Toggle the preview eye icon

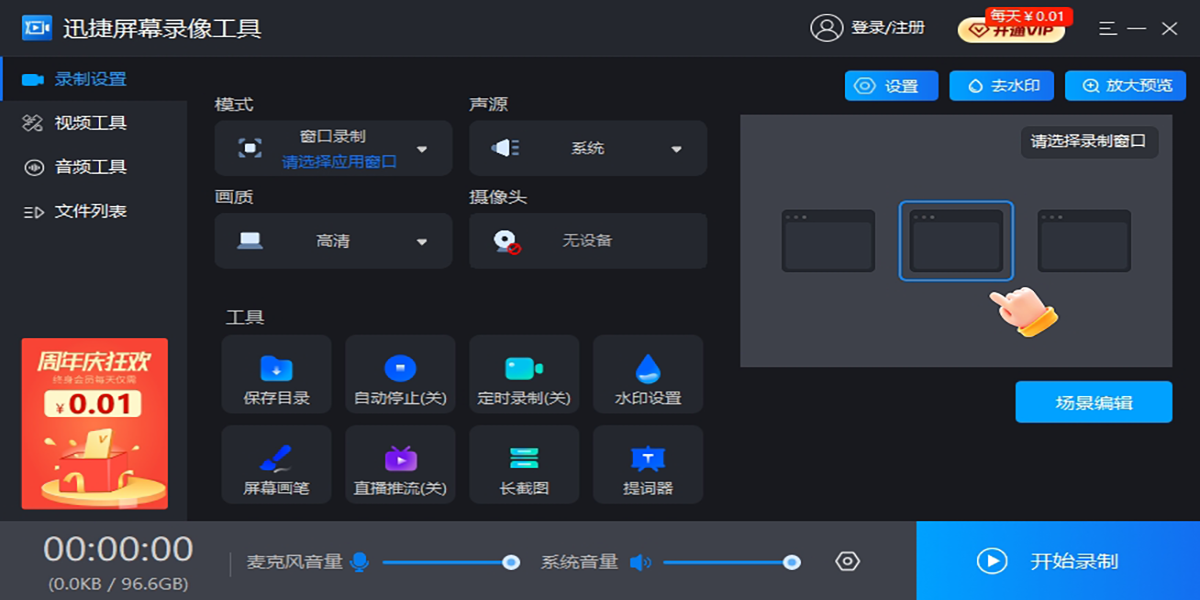click(845, 561)
